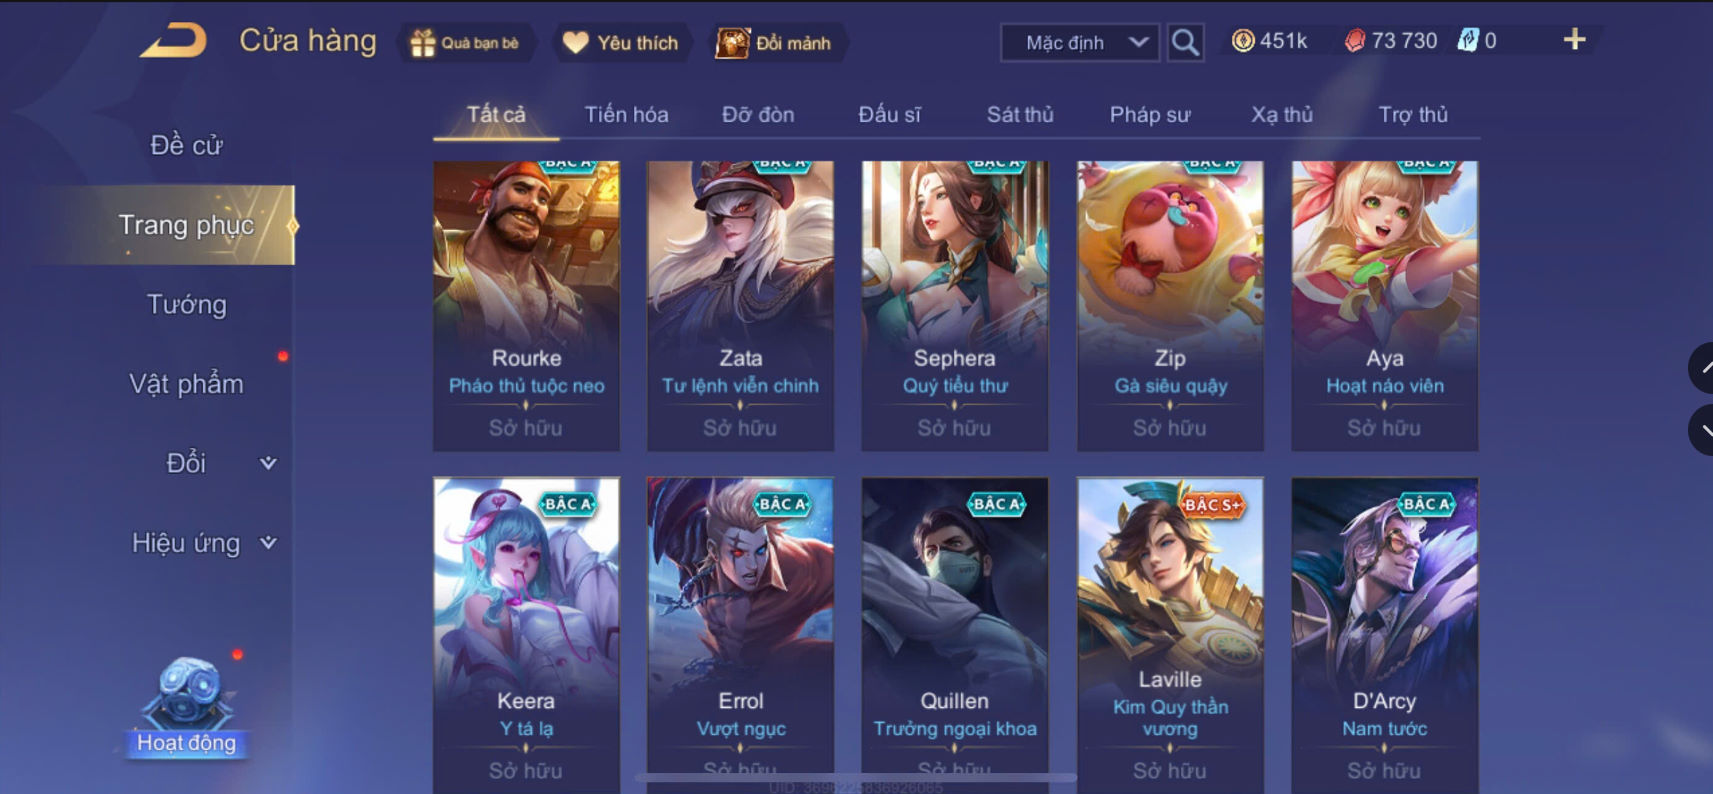Screen dimensions: 1713x794
Task: Click the magnifier search icon
Action: click(x=1185, y=43)
